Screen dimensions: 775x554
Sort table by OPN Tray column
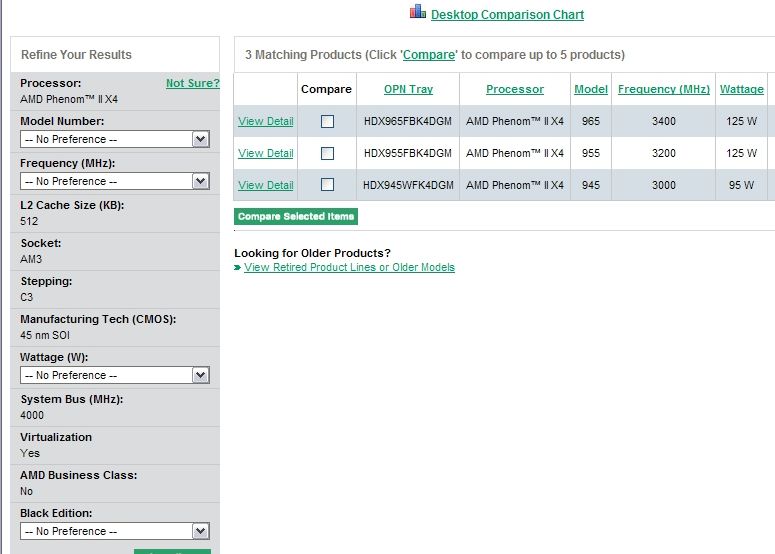[x=408, y=89]
